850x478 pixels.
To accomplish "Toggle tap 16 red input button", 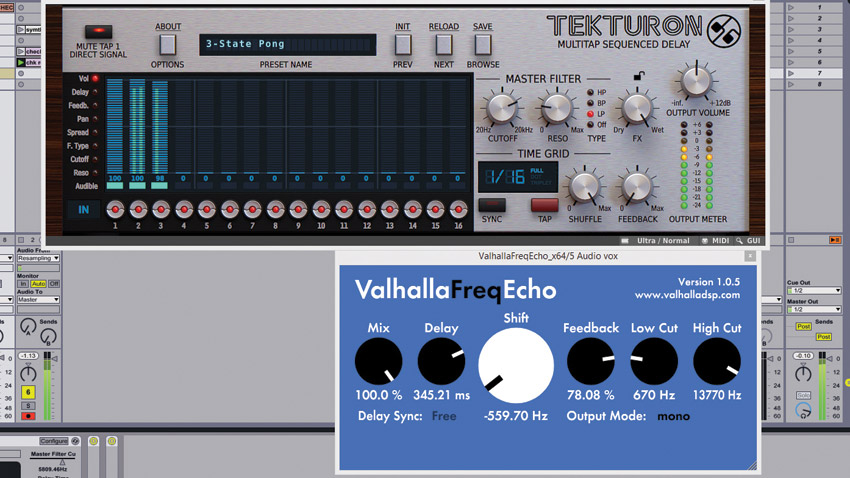I will pyautogui.click(x=459, y=209).
